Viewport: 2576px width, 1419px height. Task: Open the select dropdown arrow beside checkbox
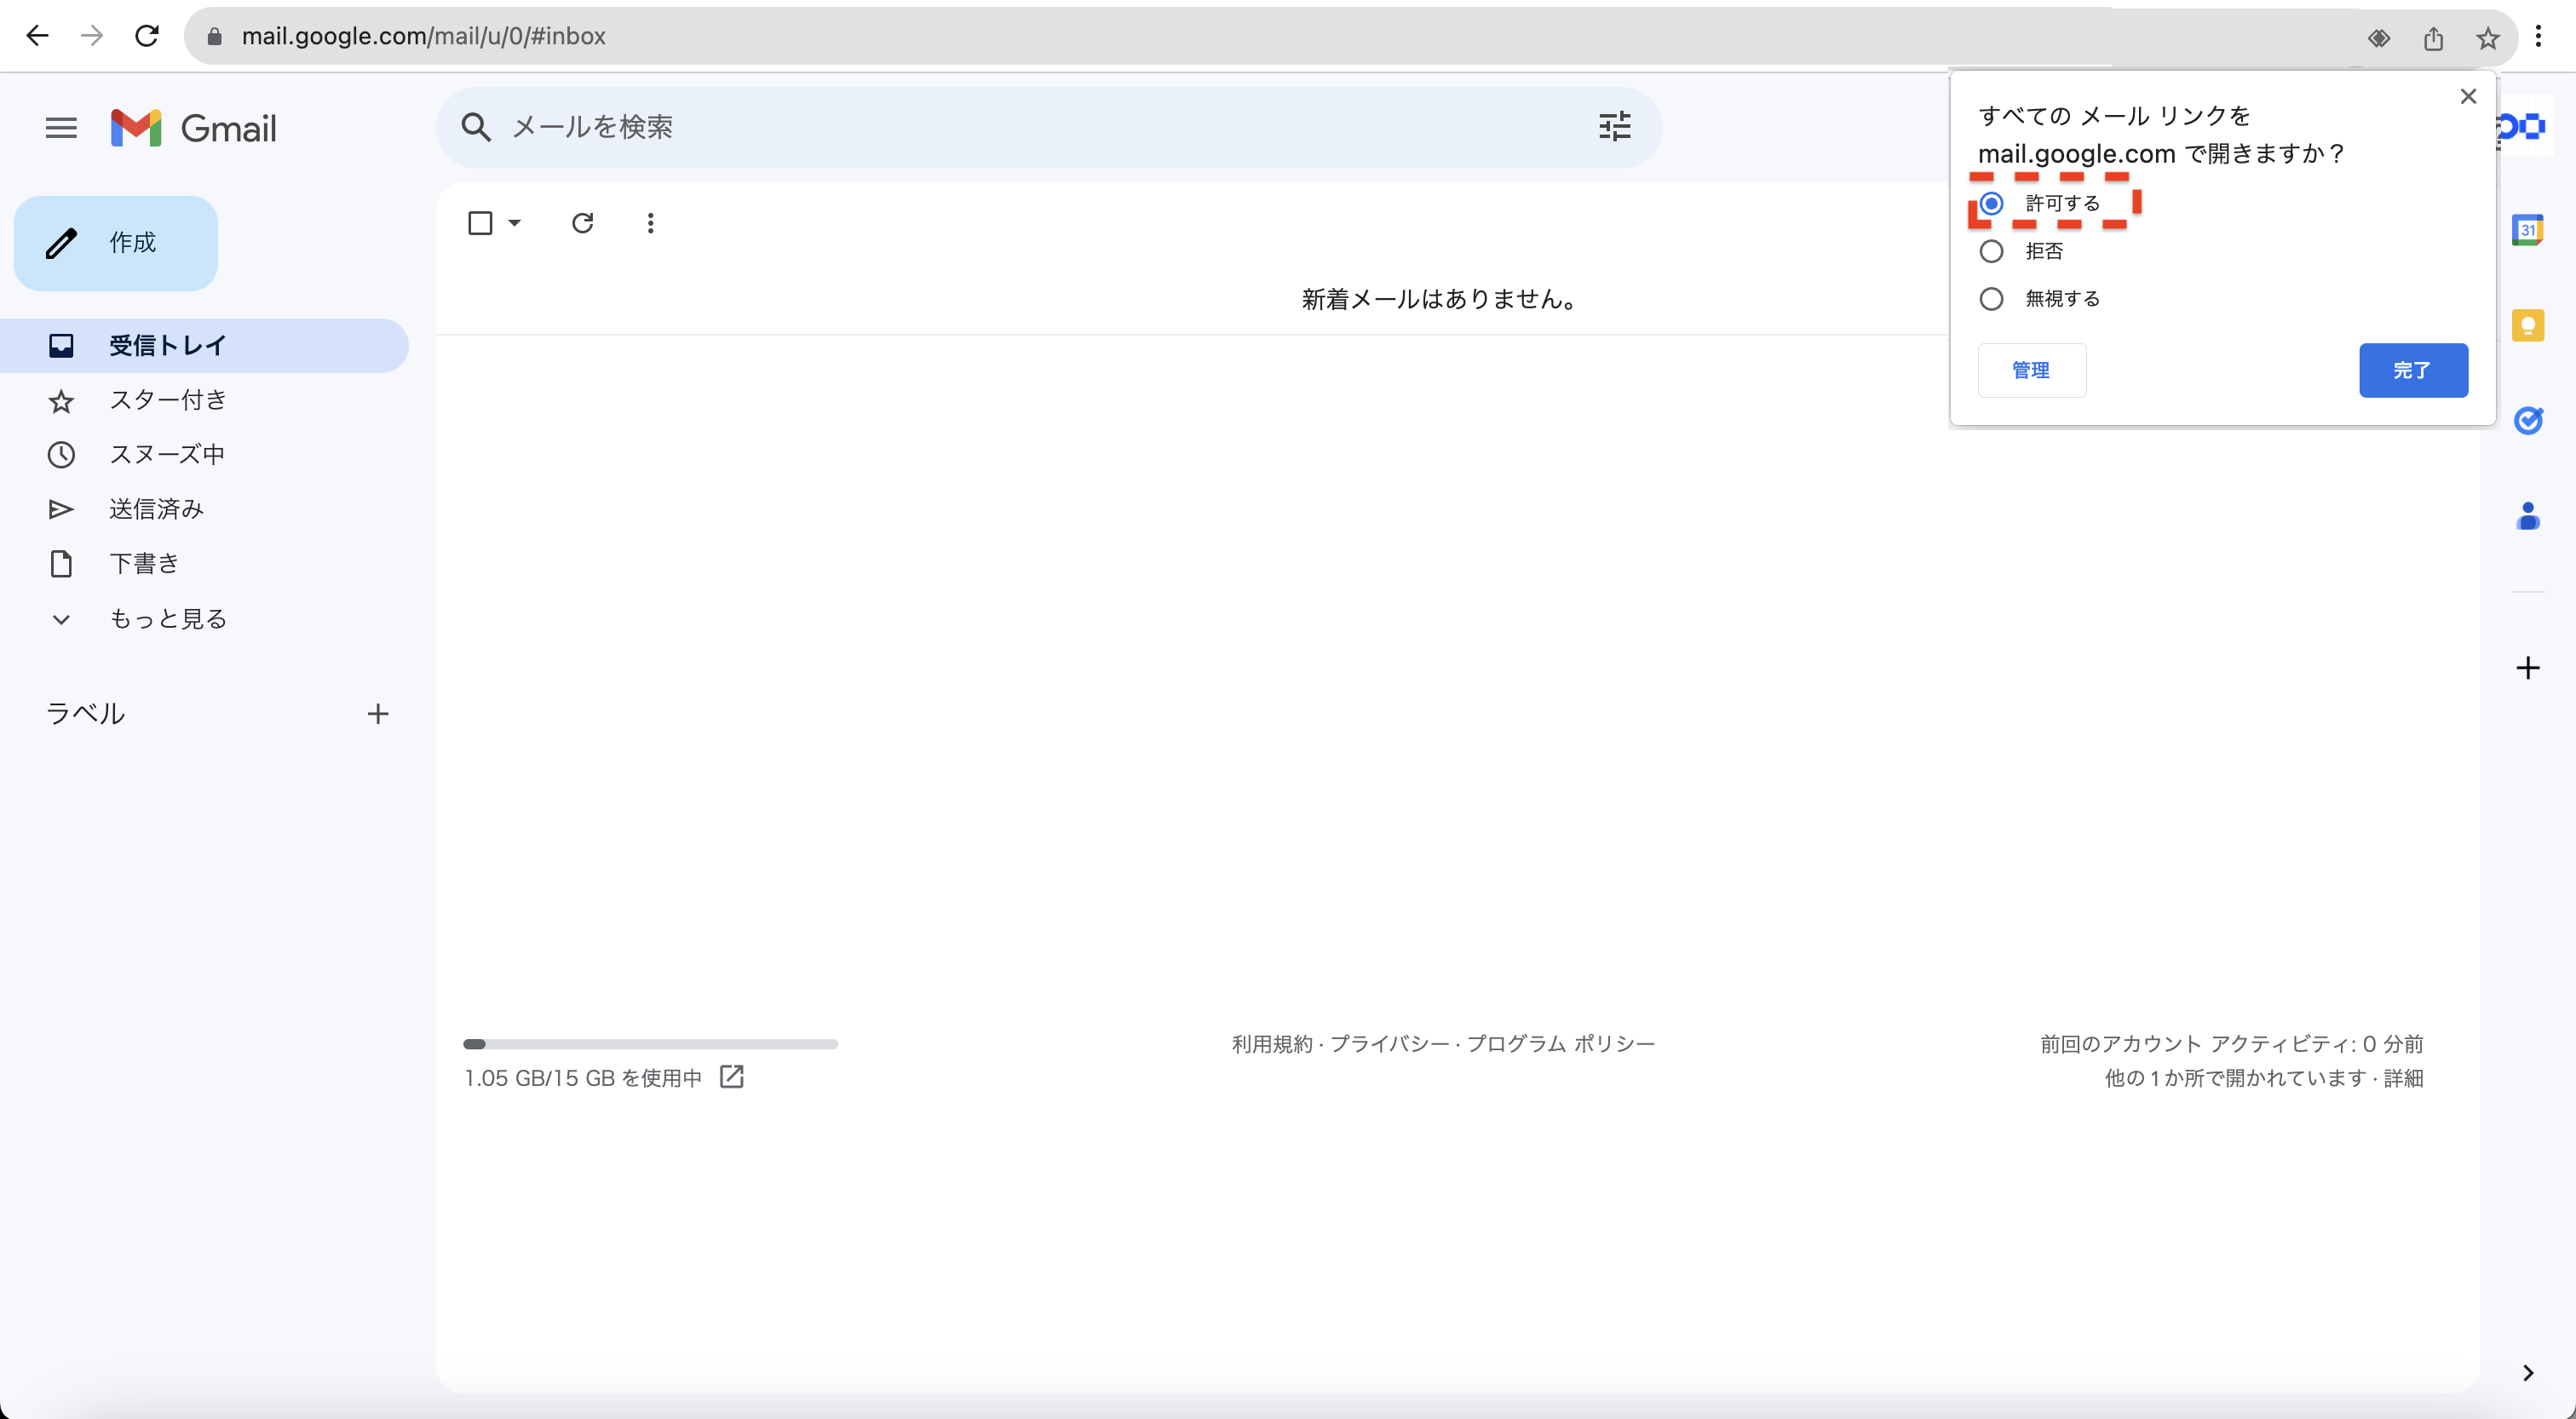click(515, 223)
